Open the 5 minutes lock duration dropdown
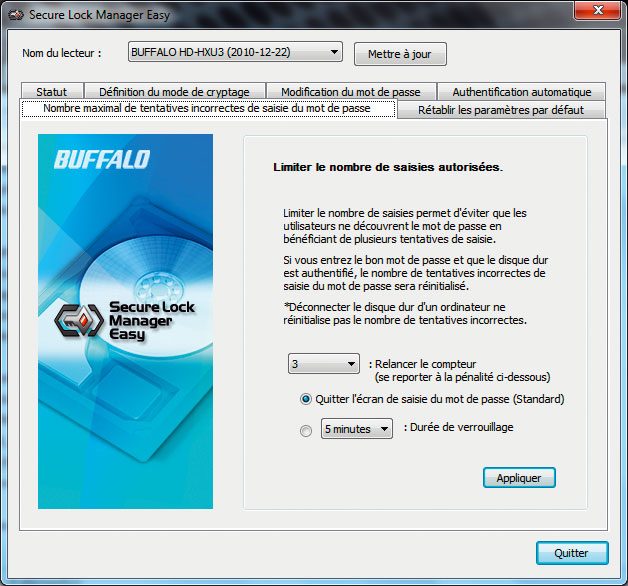 tap(356, 429)
